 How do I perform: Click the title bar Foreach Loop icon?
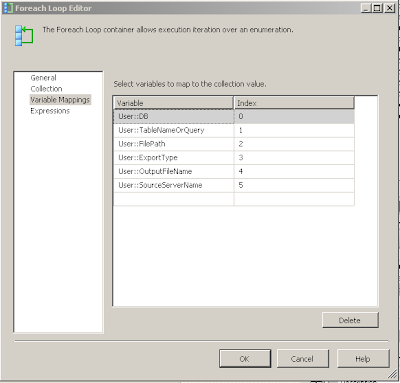click(7, 8)
